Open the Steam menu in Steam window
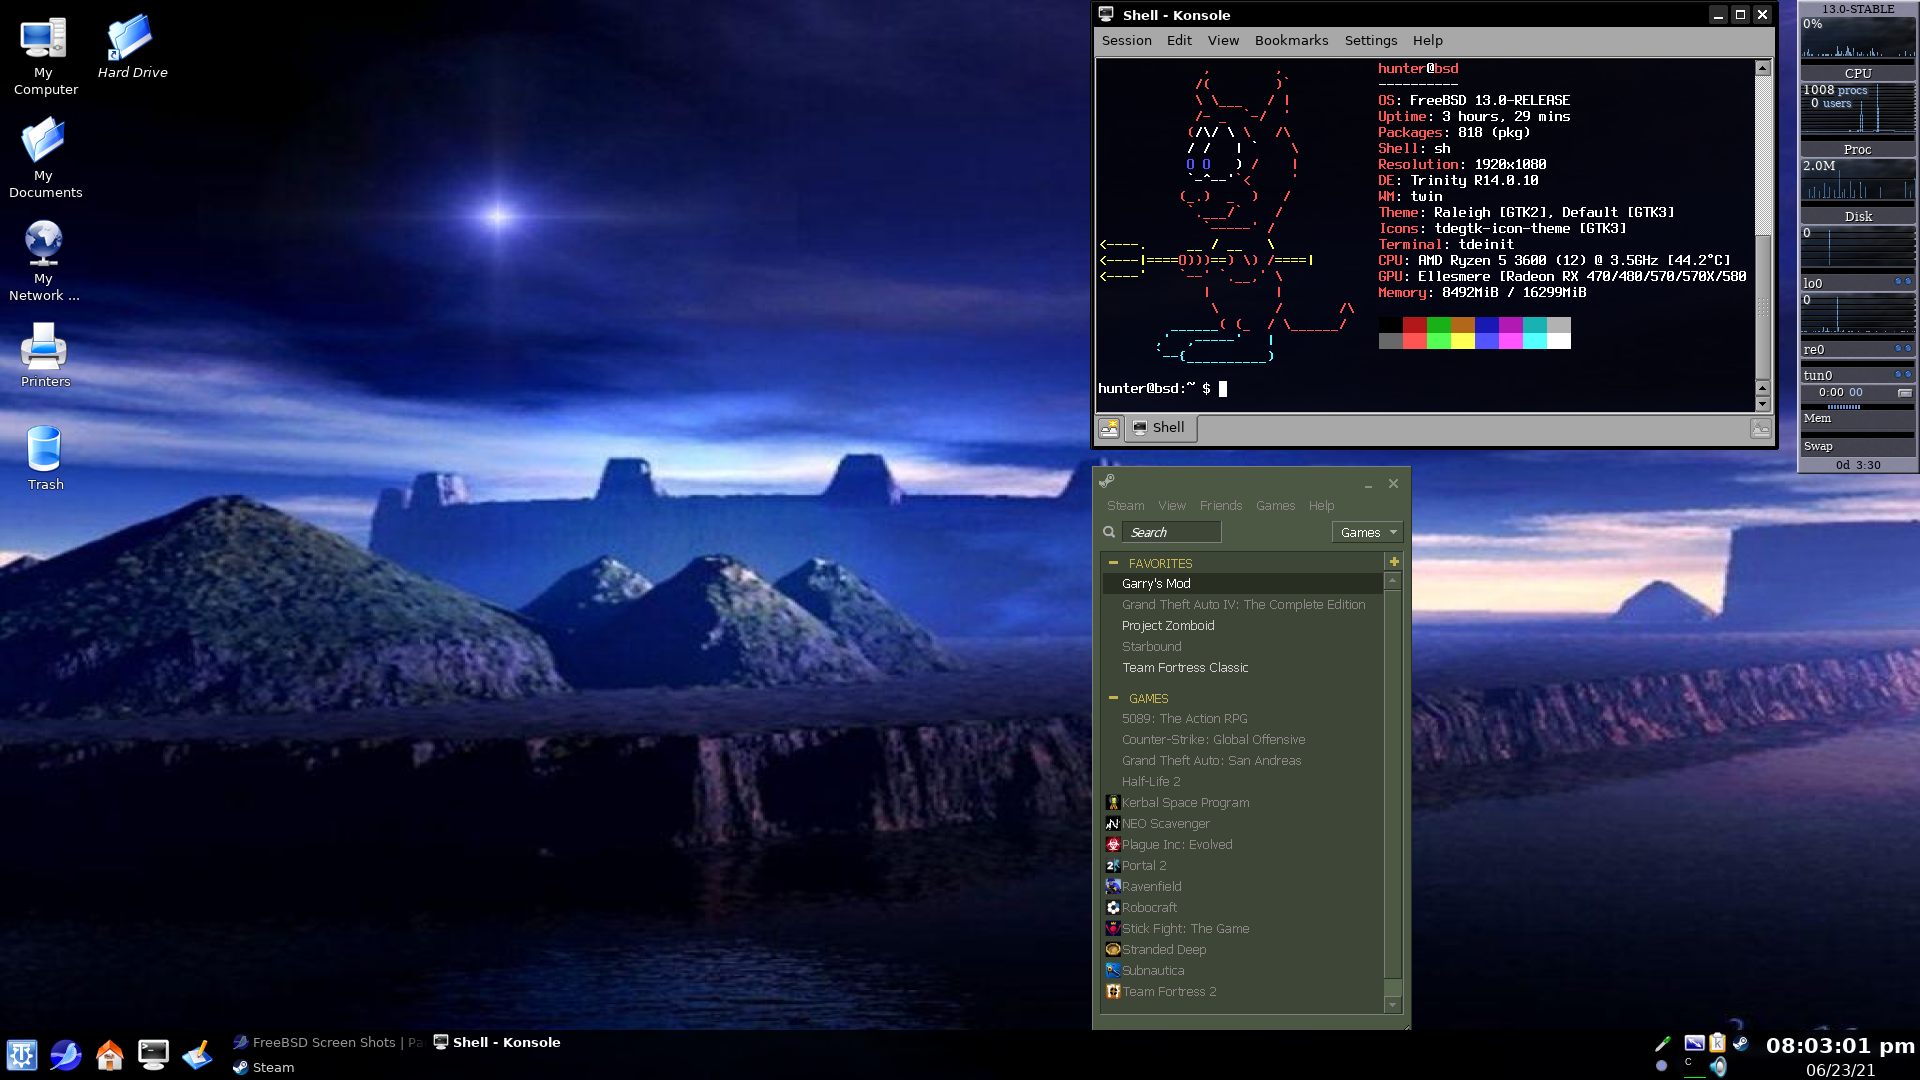1920x1080 pixels. [x=1125, y=505]
